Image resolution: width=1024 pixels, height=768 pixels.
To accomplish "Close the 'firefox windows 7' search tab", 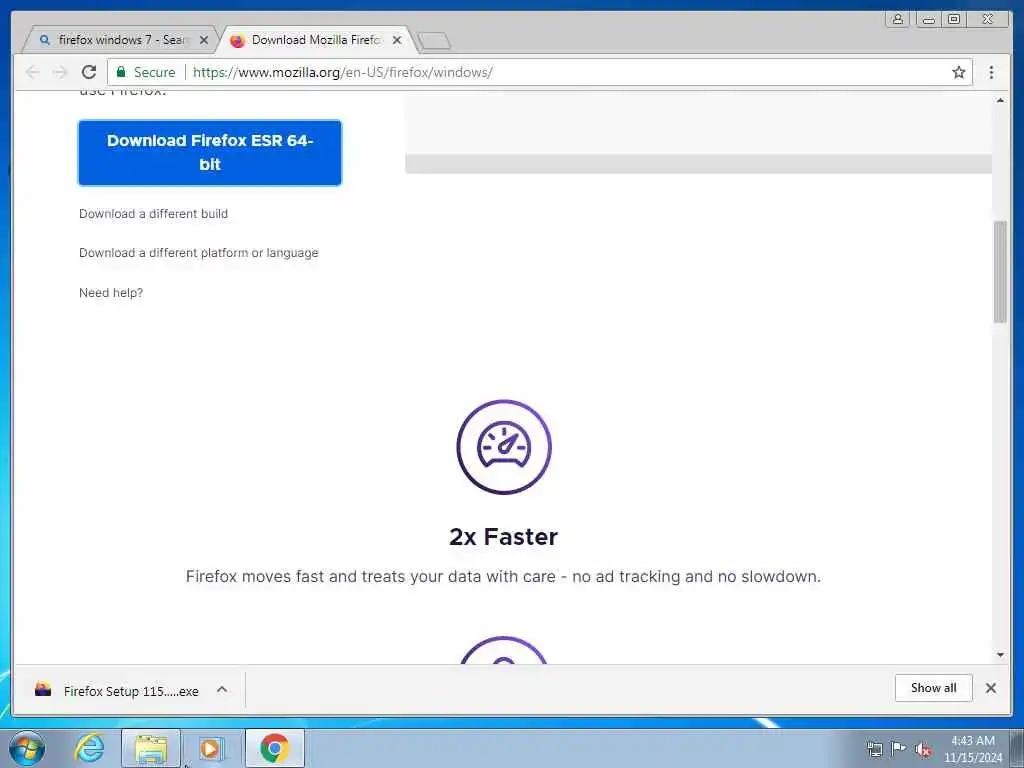I will coord(204,40).
